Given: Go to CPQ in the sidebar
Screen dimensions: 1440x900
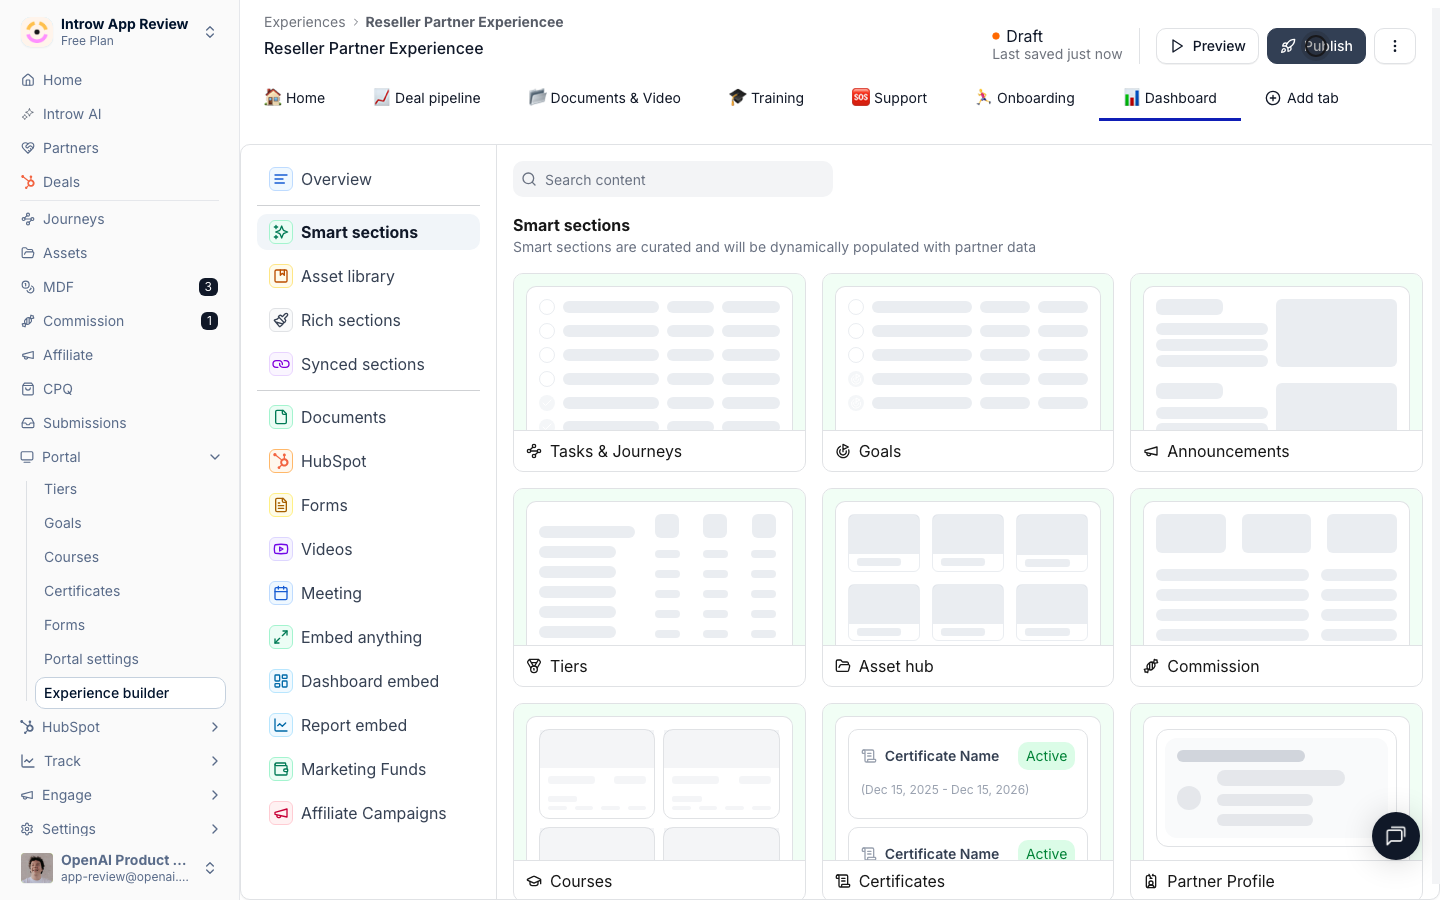Looking at the screenshot, I should pyautogui.click(x=58, y=389).
